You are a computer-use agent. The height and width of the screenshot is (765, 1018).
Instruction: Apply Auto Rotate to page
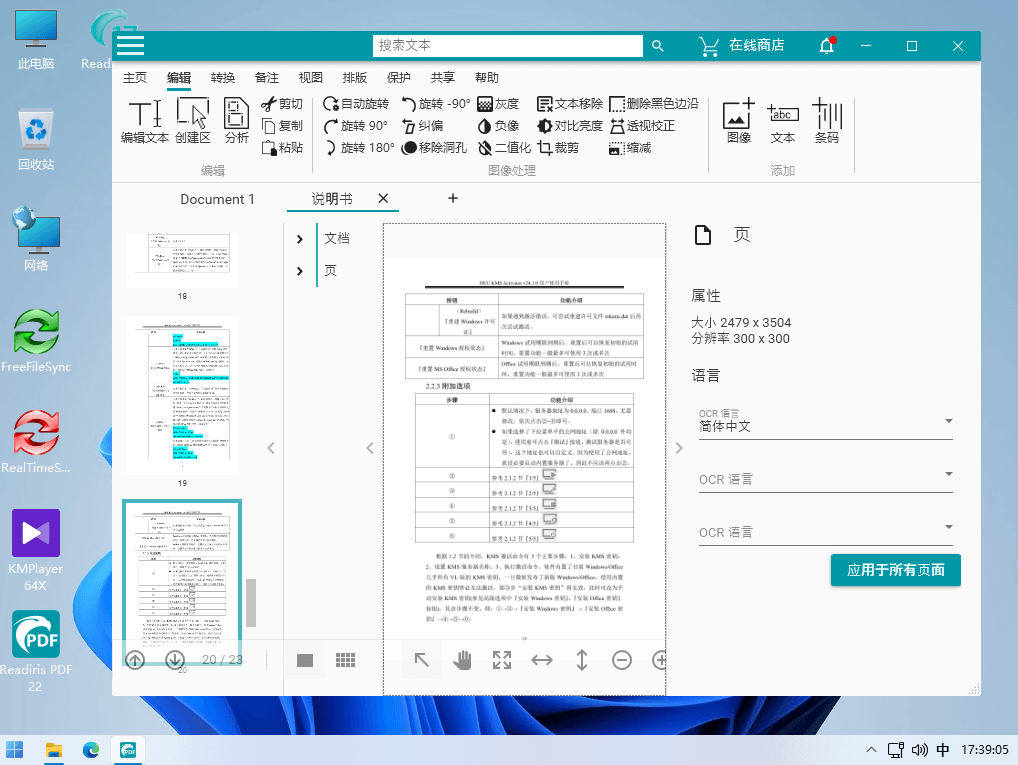pos(356,104)
